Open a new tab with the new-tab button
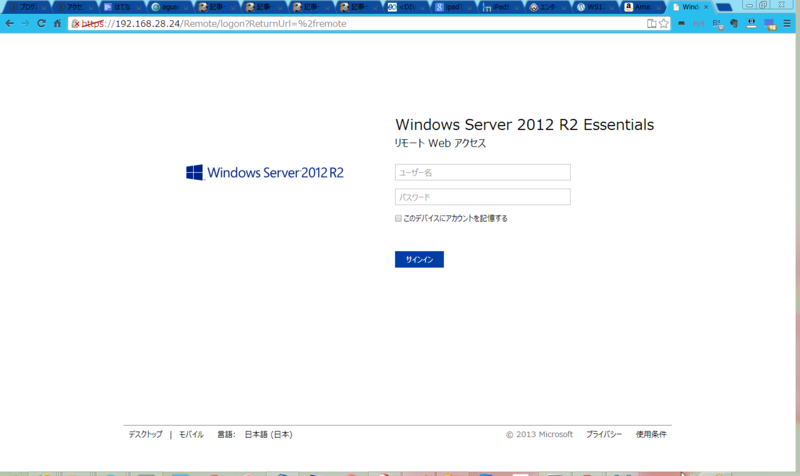The height and width of the screenshot is (476, 800). [x=723, y=7]
